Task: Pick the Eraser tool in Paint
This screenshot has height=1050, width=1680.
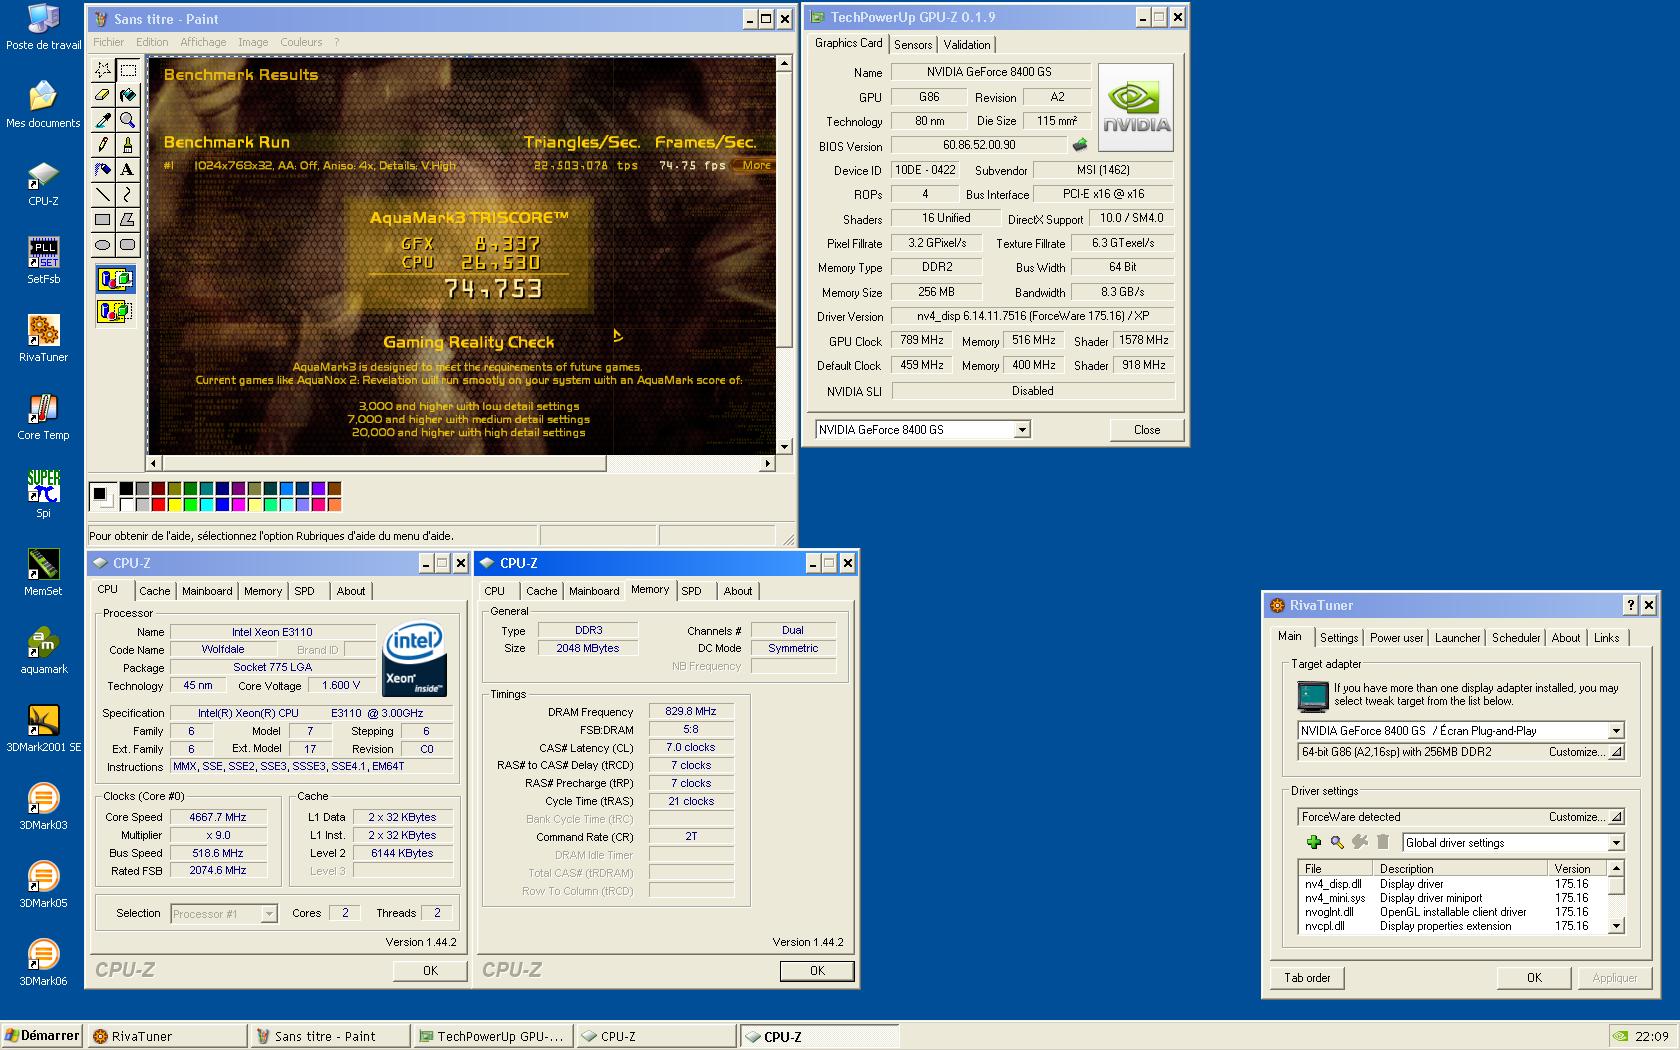Action: [x=103, y=94]
